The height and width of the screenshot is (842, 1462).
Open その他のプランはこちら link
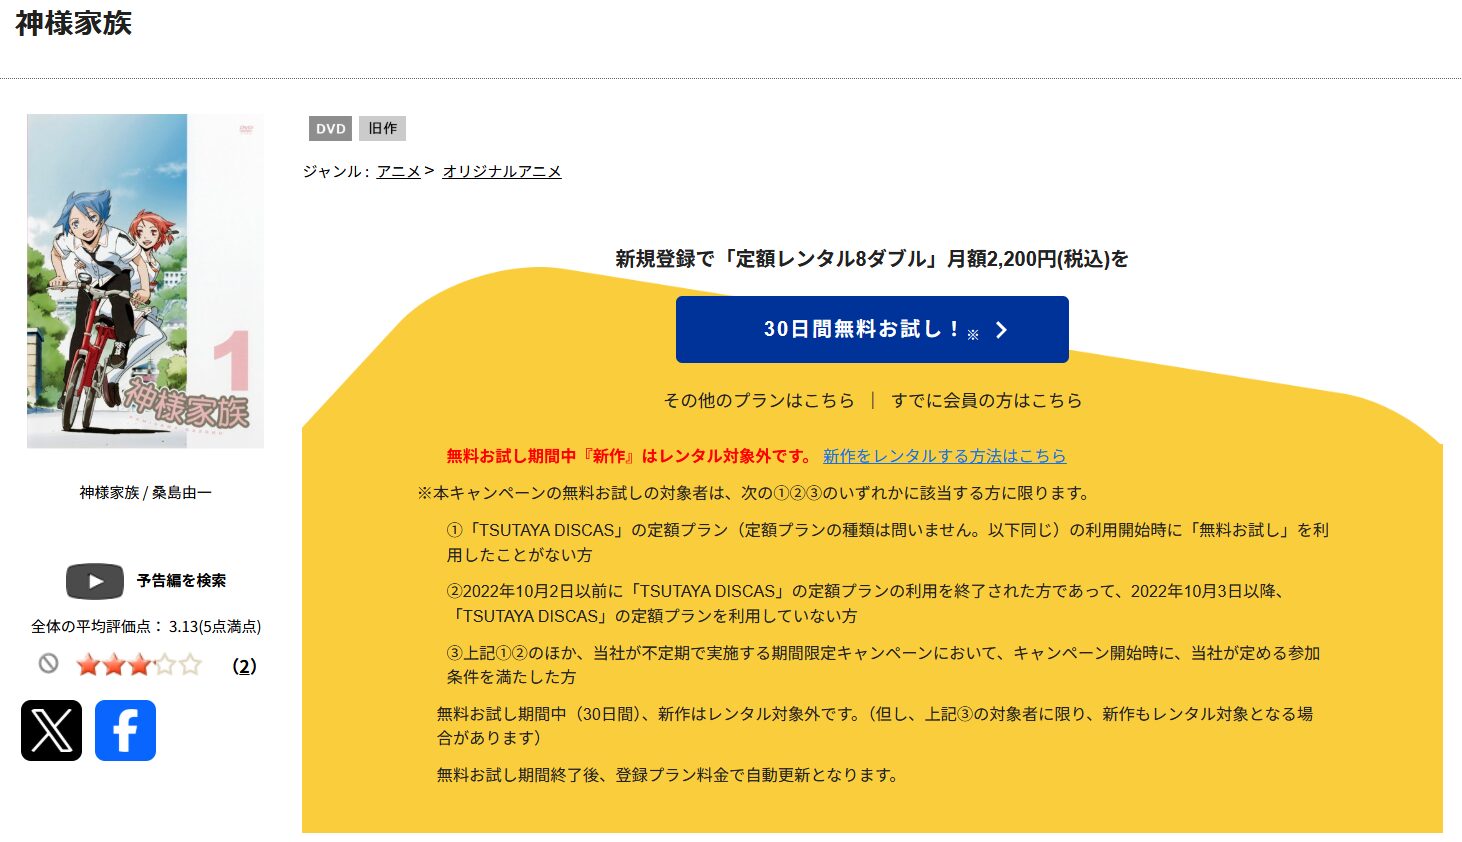point(759,400)
